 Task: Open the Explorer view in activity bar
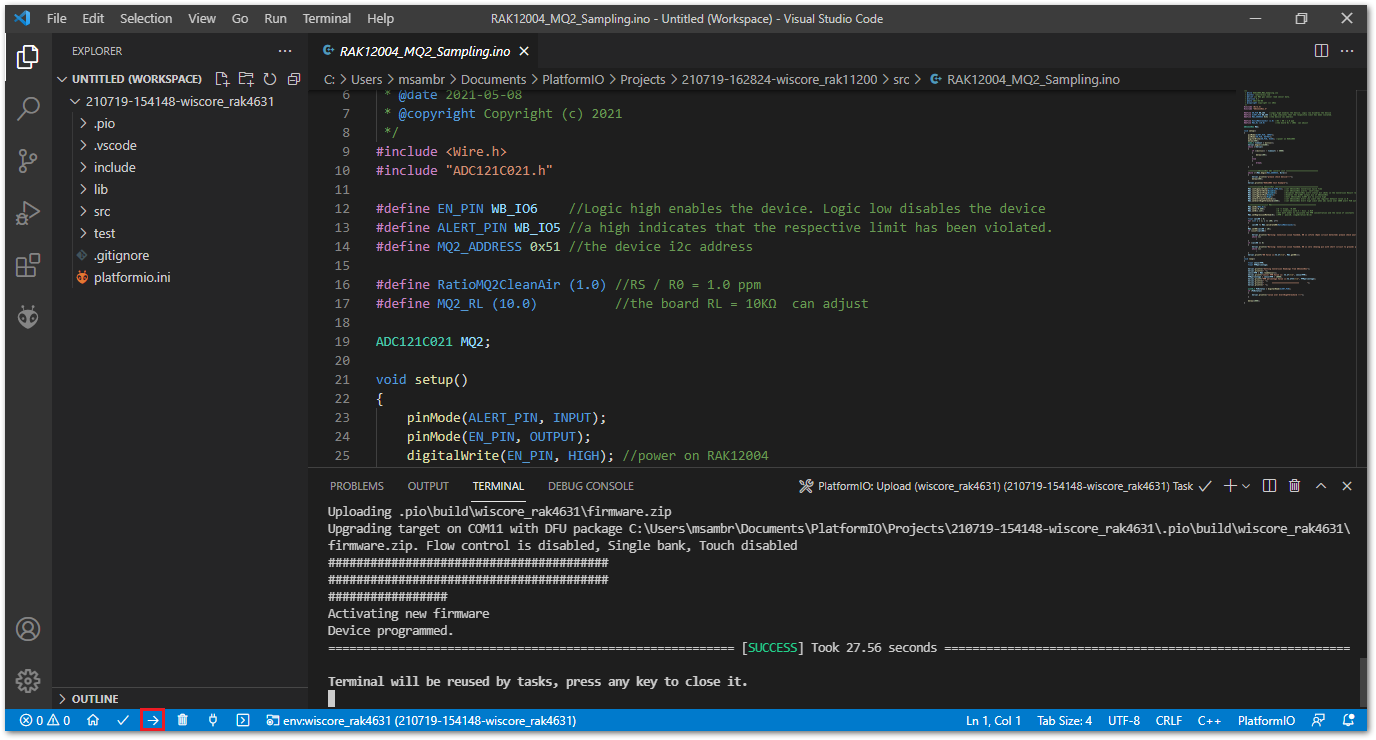[28, 57]
